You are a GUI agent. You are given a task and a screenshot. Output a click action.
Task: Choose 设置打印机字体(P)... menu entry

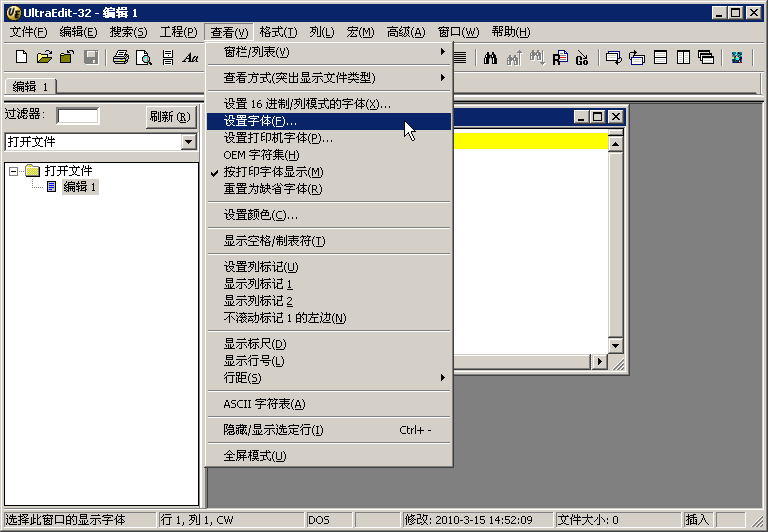[x=328, y=138]
